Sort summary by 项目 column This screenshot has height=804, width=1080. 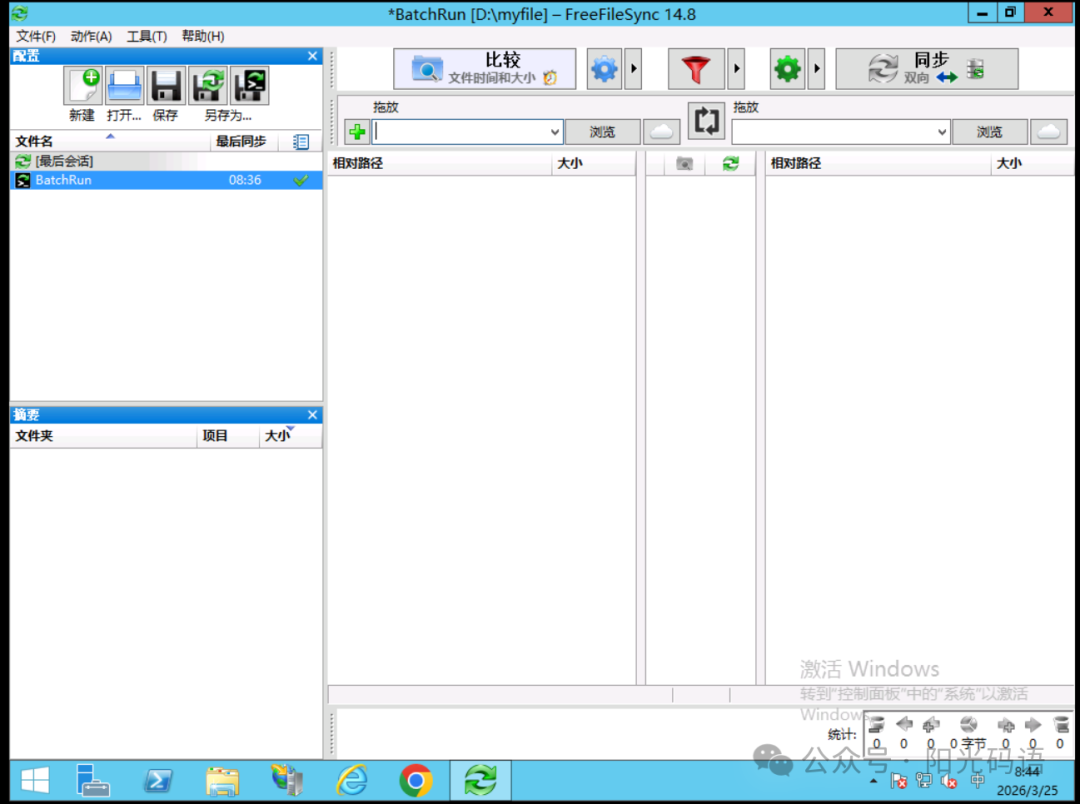[228, 436]
